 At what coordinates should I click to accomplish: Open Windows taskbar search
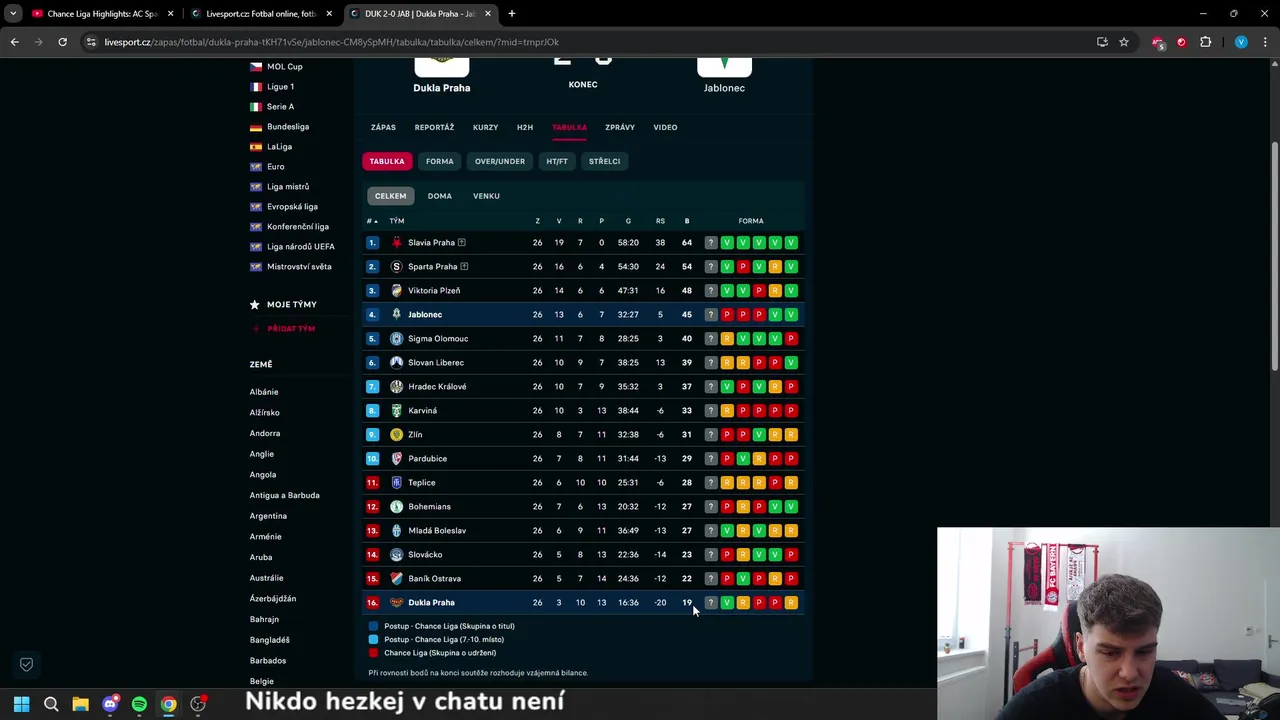click(51, 704)
